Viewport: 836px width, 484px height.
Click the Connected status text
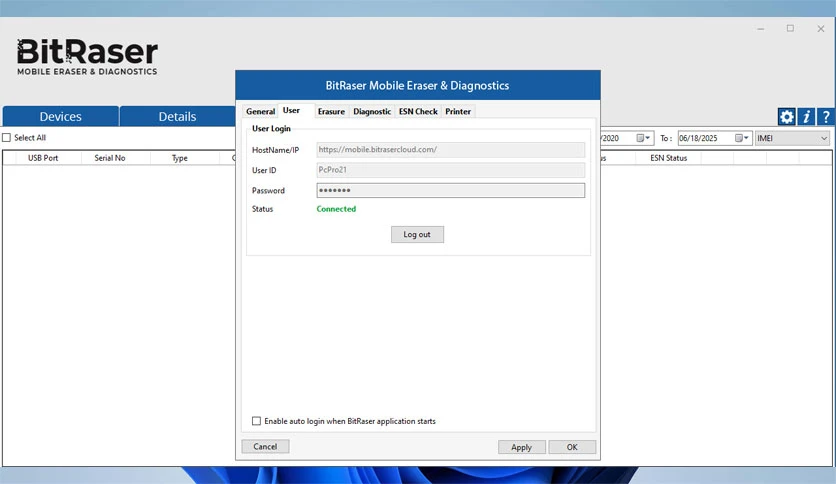click(x=336, y=209)
